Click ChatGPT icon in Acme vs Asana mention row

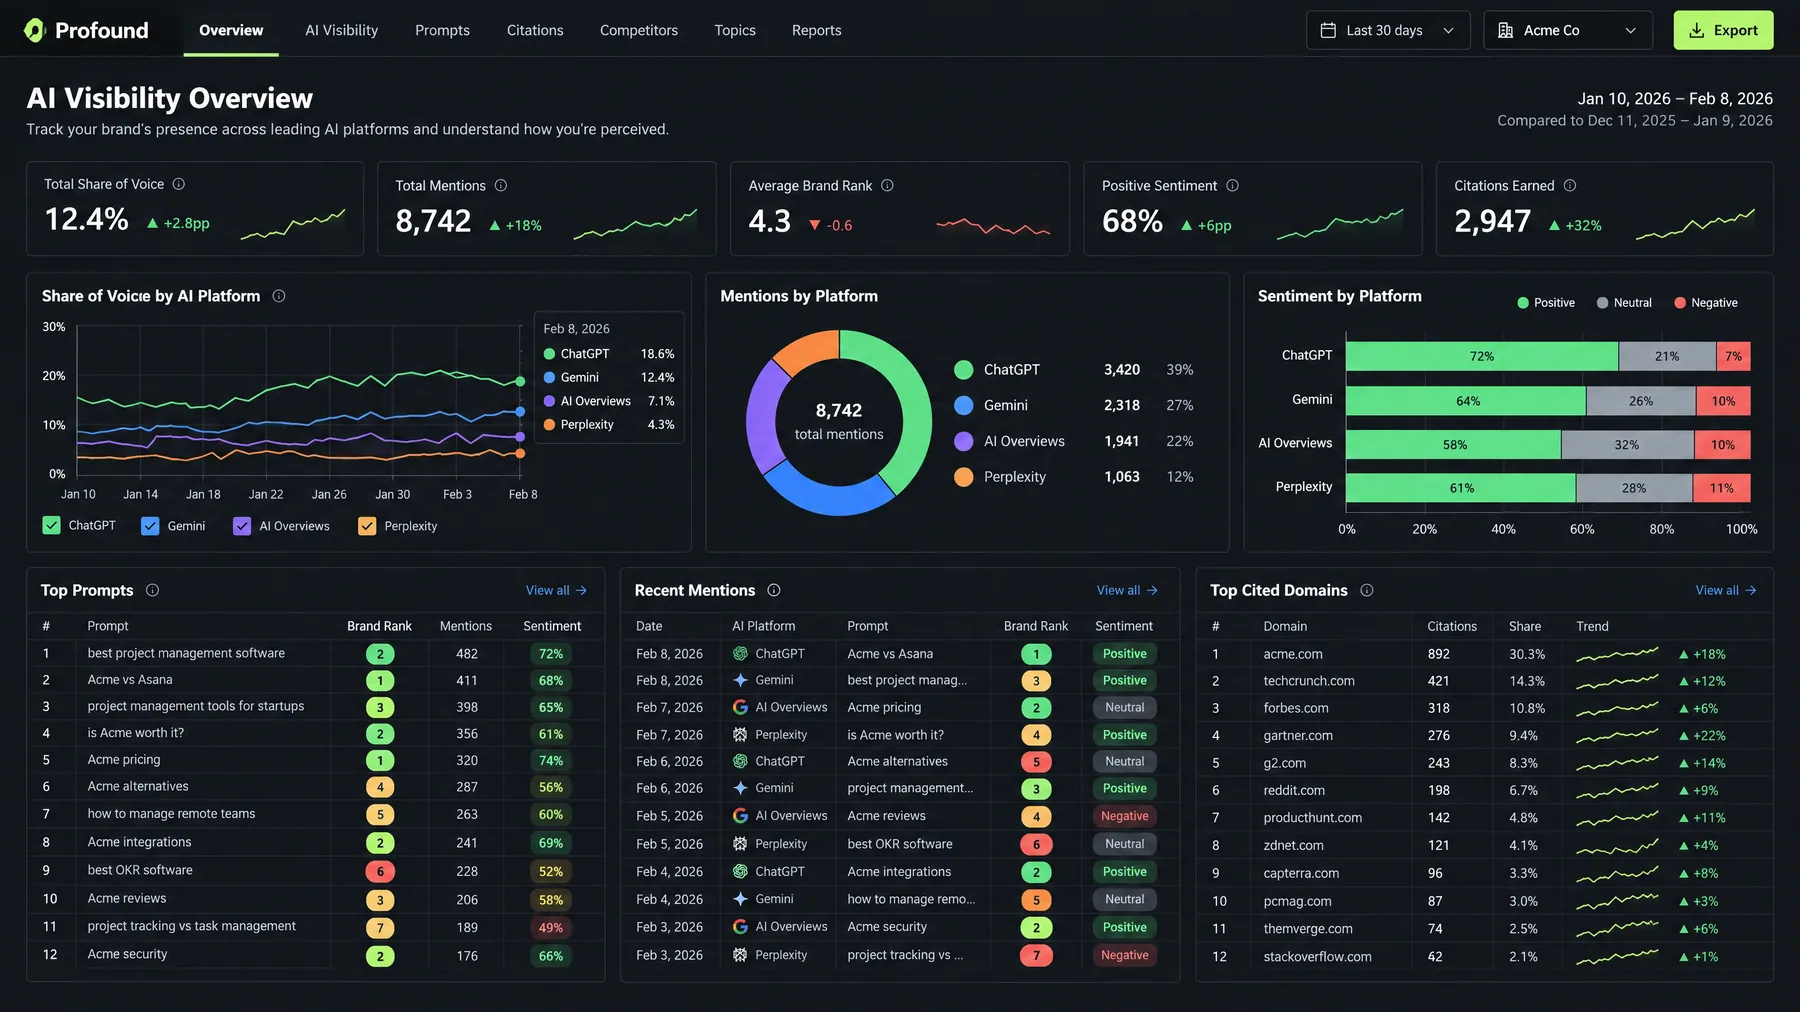tap(740, 653)
